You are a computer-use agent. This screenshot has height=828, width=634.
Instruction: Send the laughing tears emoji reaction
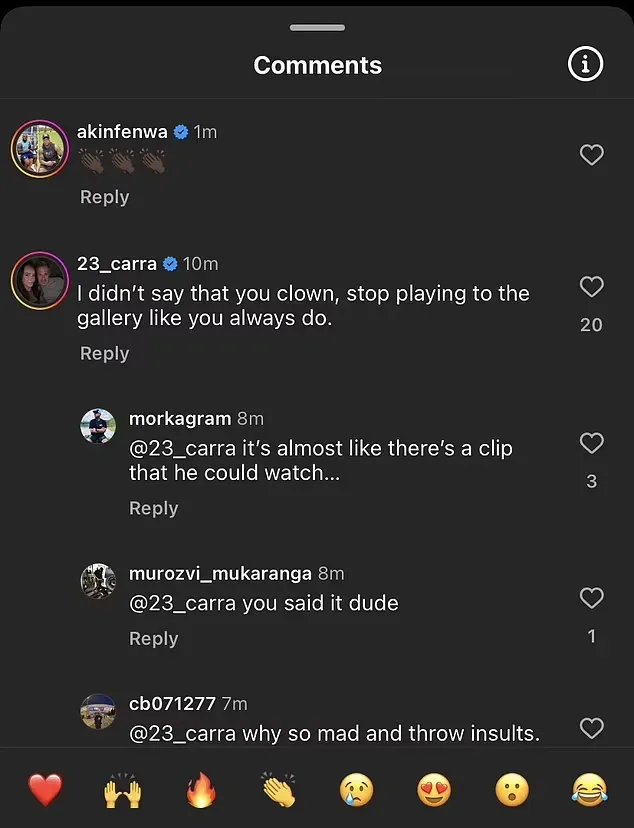[590, 791]
